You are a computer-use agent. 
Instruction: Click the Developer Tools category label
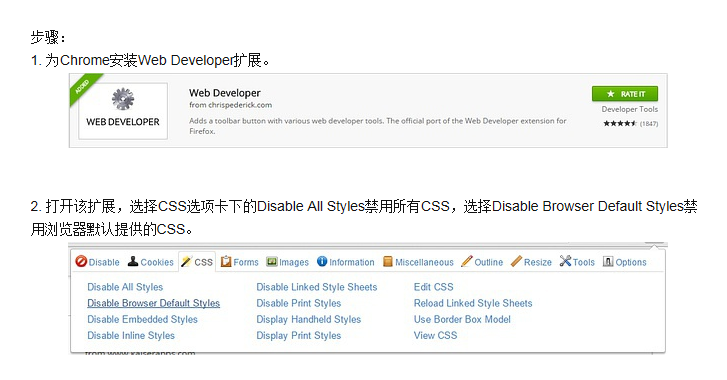630,109
